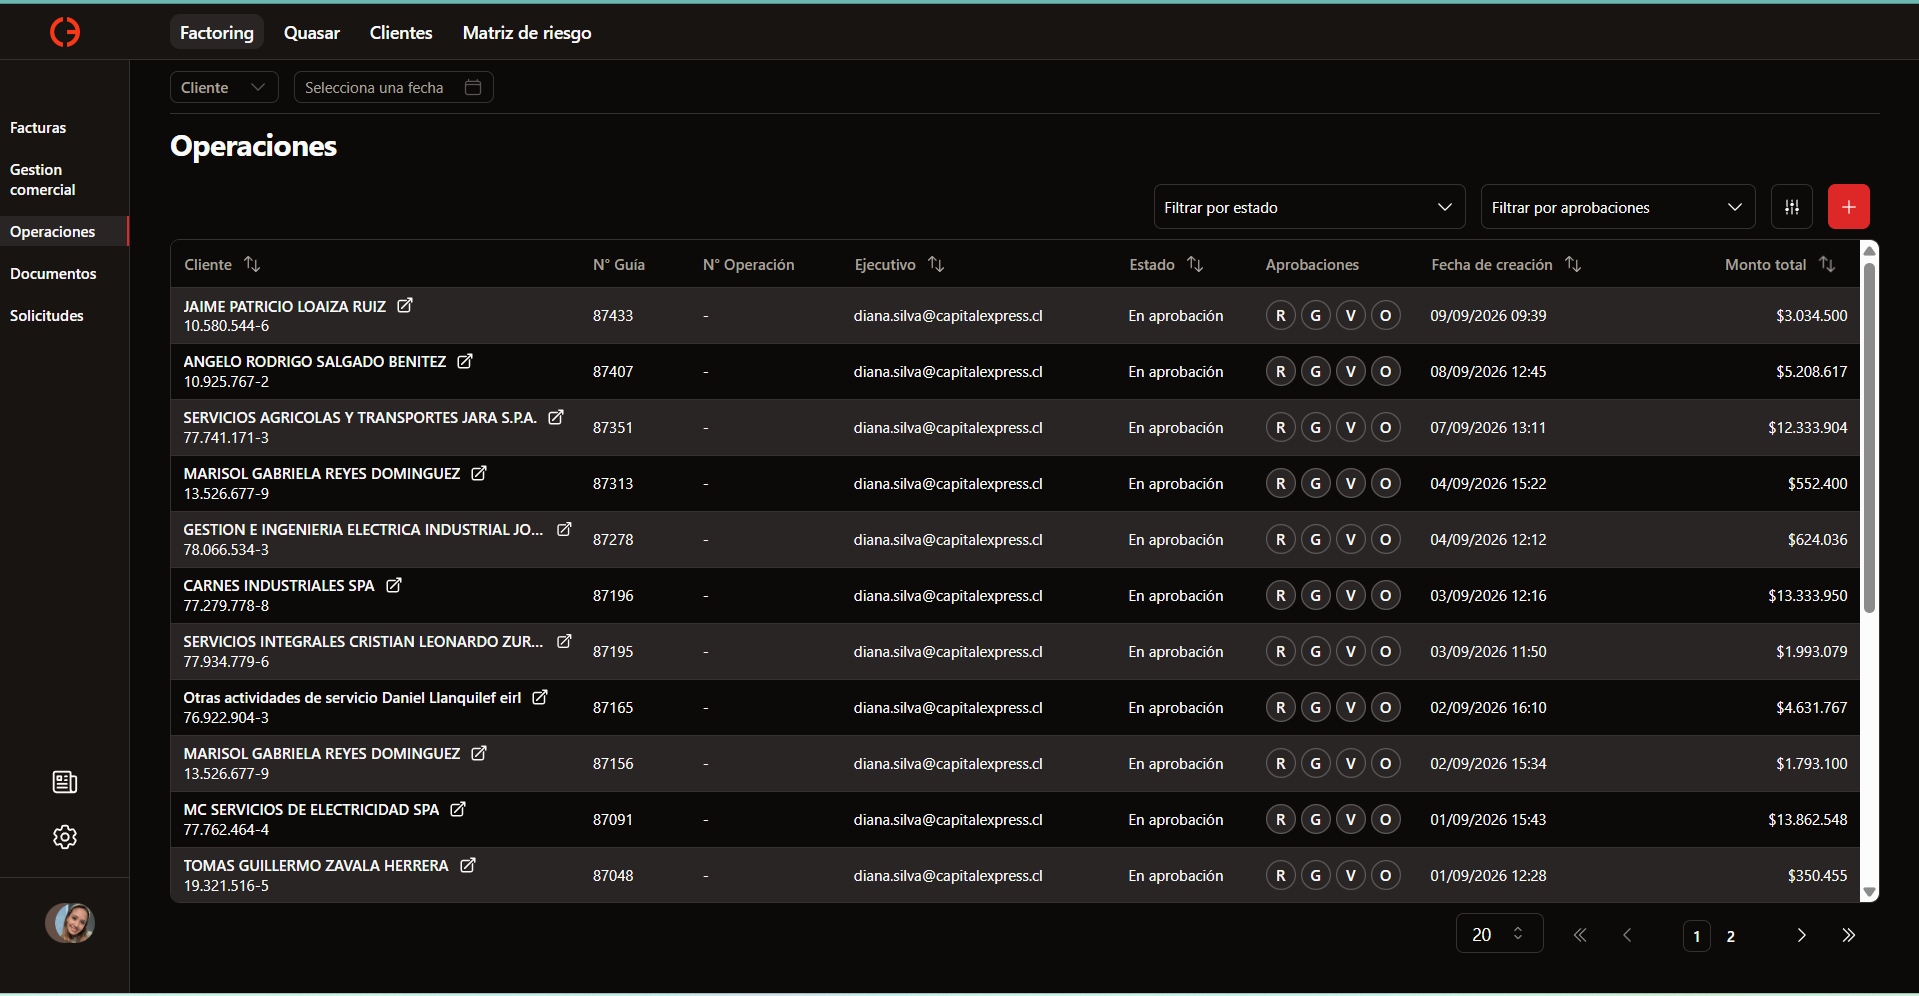Change the rows per page selector showing 20
The image size is (1919, 996).
(1499, 934)
